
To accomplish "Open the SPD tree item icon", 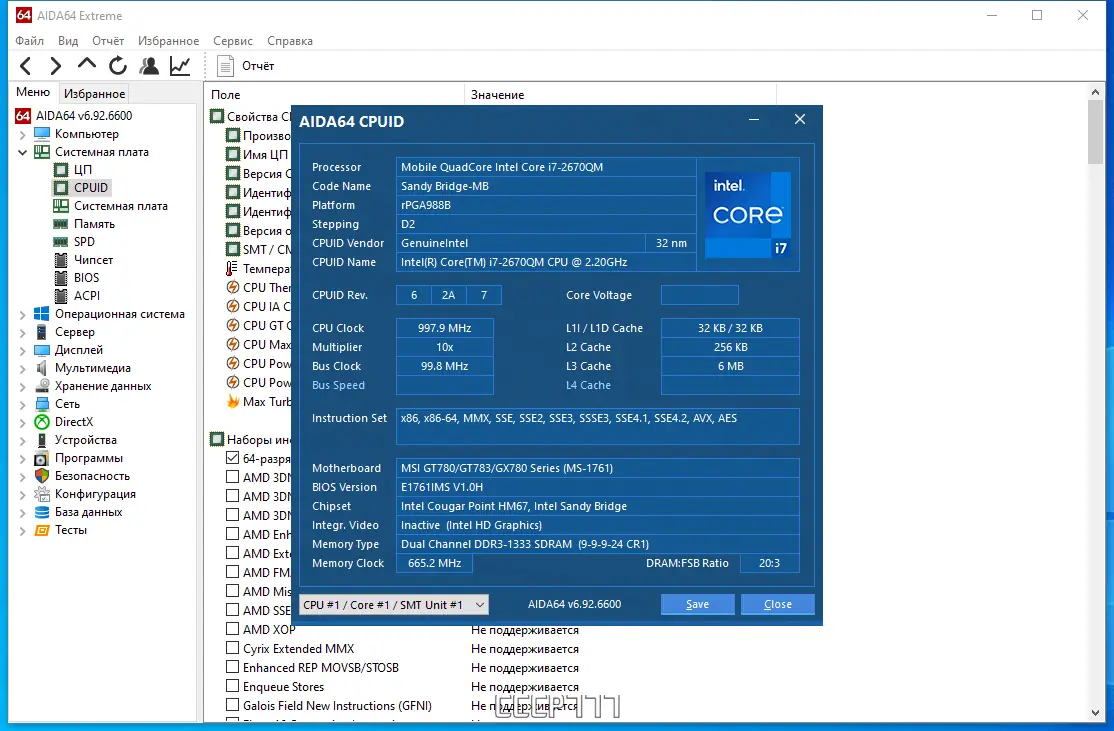I will point(61,242).
